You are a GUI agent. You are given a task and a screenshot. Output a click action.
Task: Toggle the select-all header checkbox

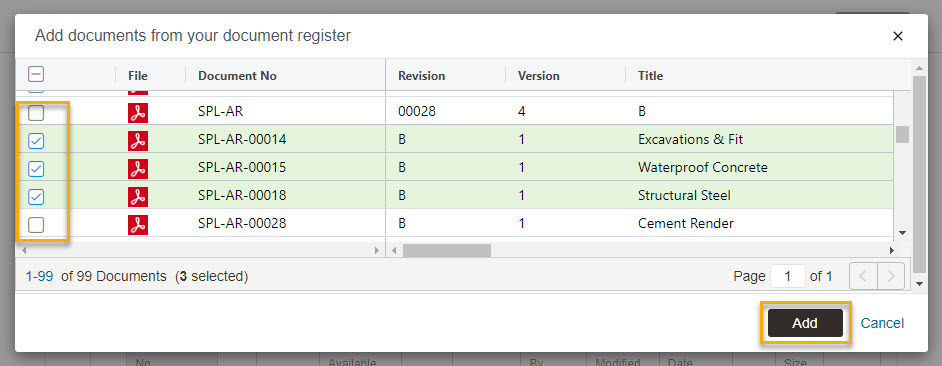click(36, 75)
